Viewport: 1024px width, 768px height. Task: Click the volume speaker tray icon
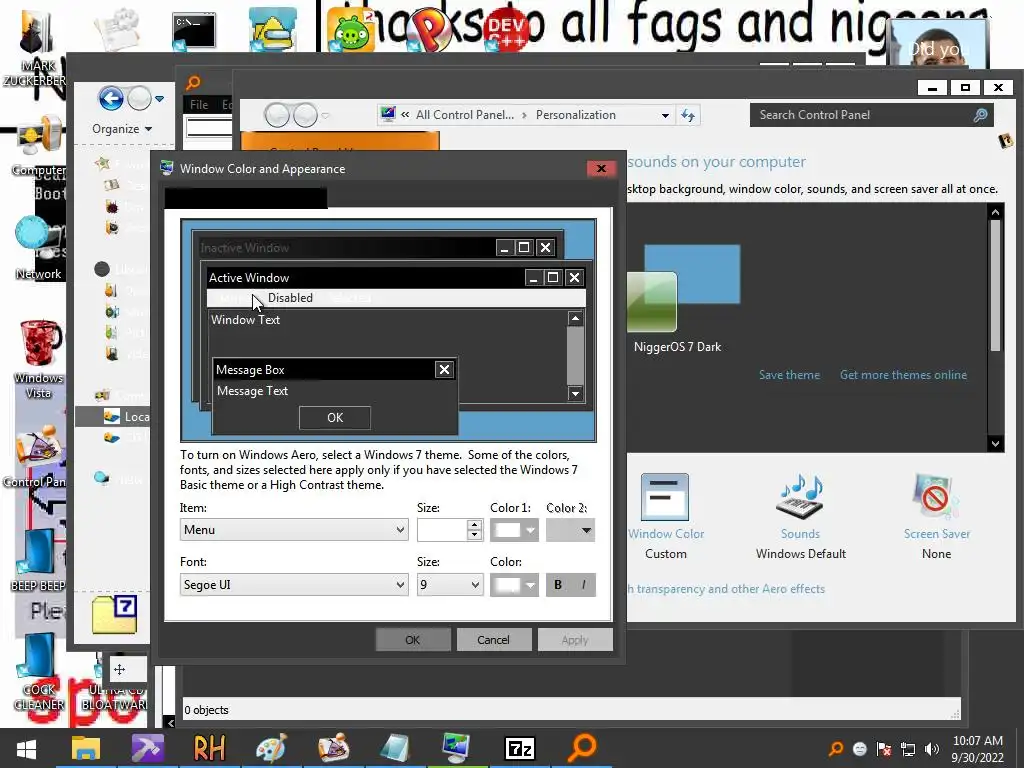(932, 749)
